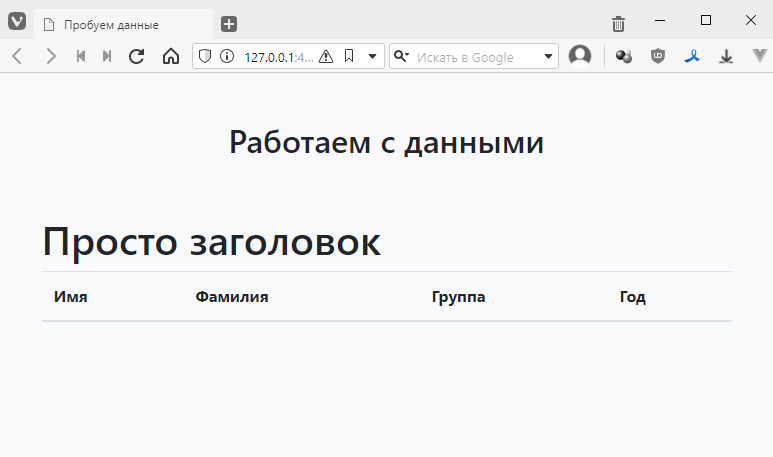The image size is (773, 457).
Task: Go forward to next page
Action: click(50, 57)
